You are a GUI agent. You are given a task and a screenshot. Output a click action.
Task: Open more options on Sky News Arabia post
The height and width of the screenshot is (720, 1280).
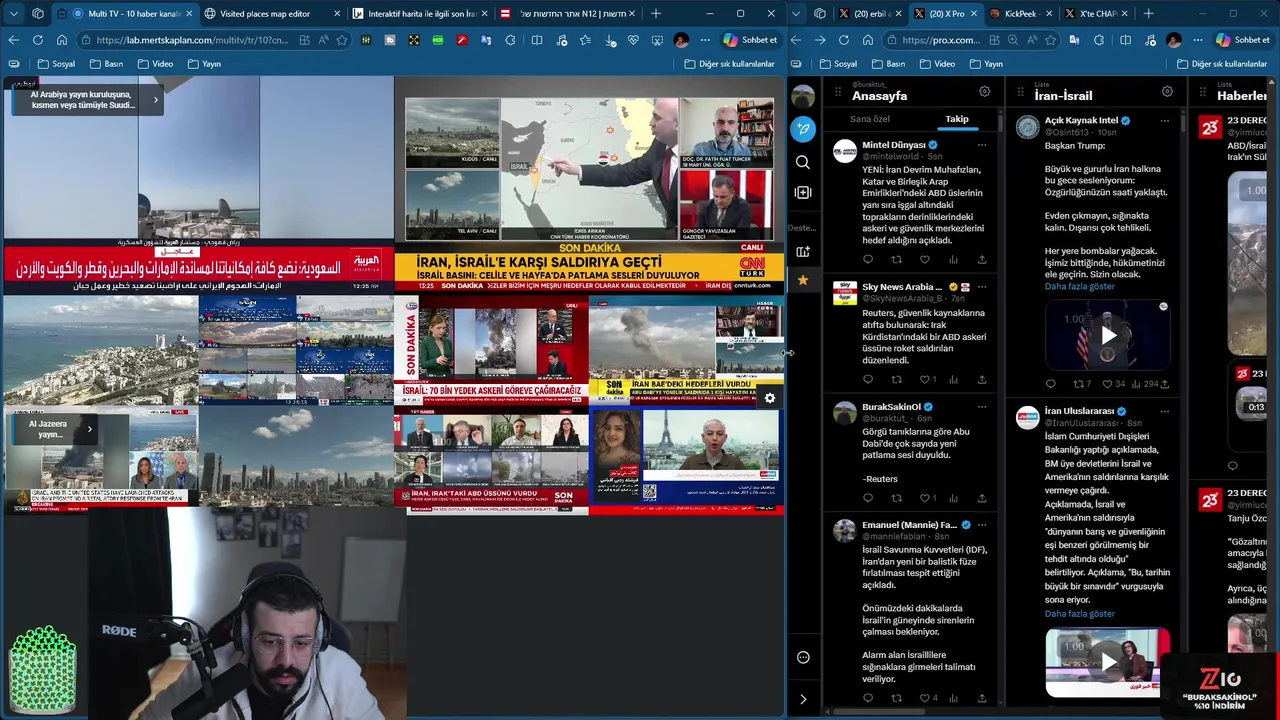[x=981, y=287]
